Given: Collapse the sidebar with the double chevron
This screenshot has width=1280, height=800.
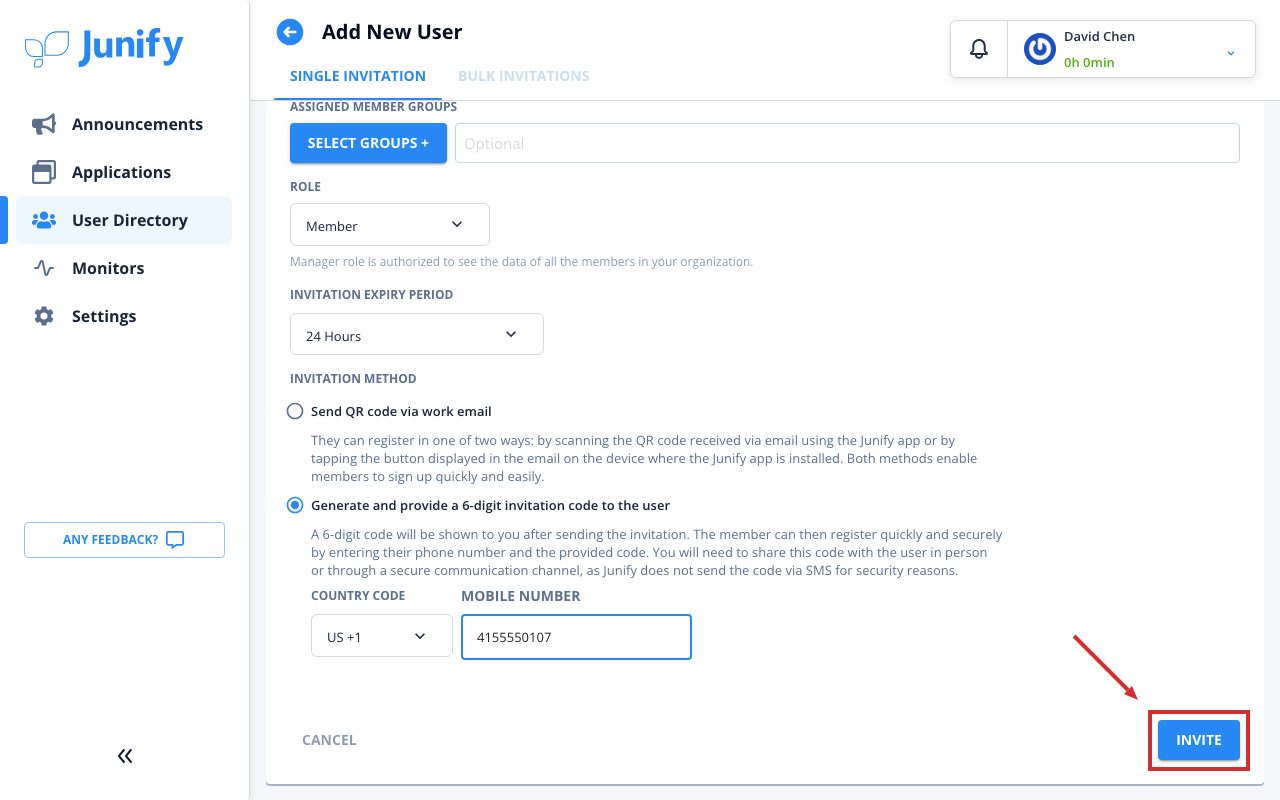Looking at the screenshot, I should tap(125, 756).
